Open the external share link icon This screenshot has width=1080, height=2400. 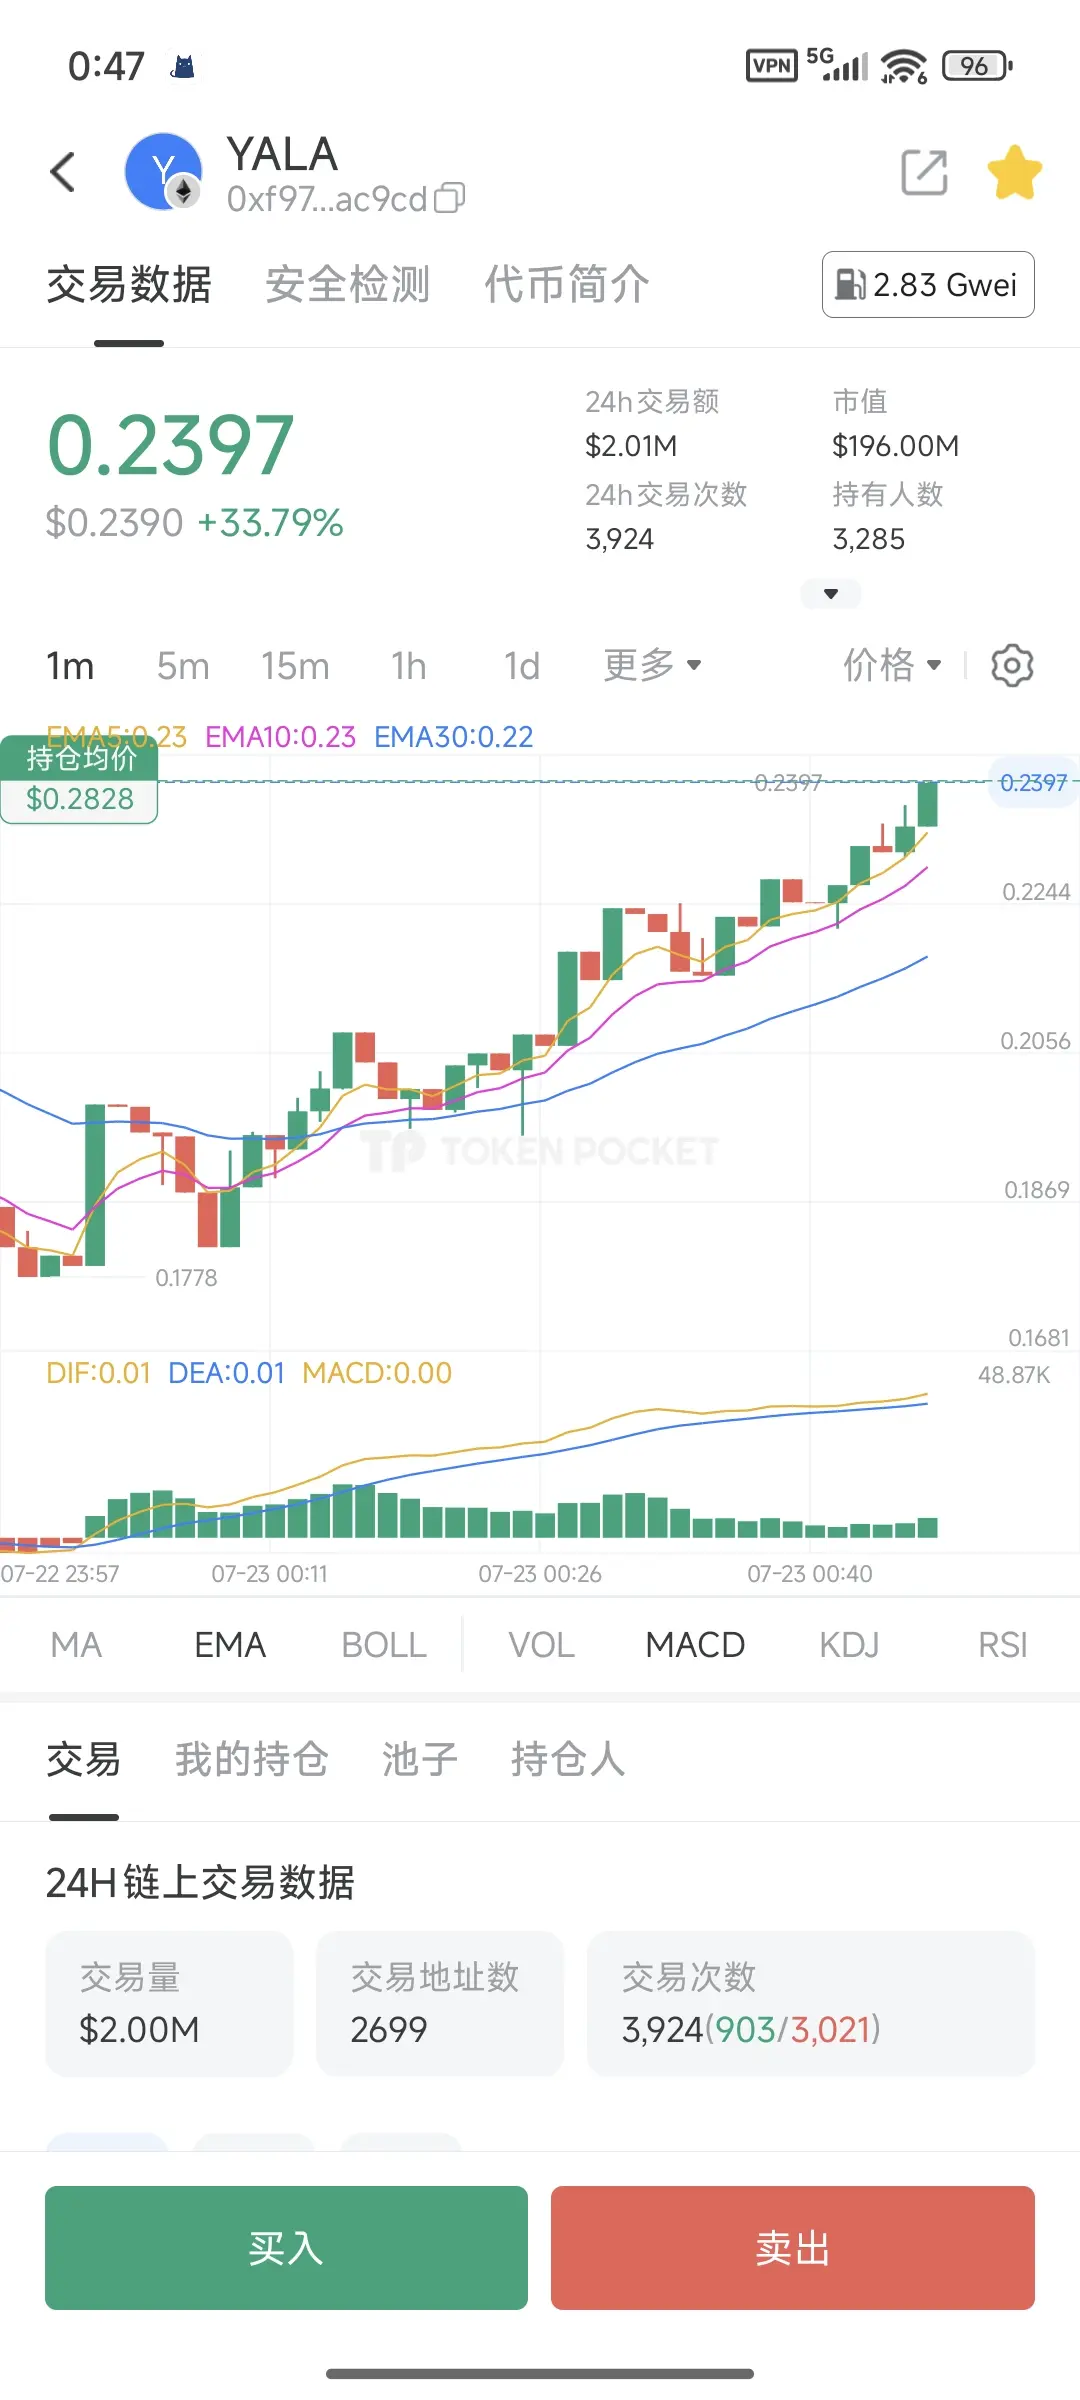pyautogui.click(x=924, y=172)
